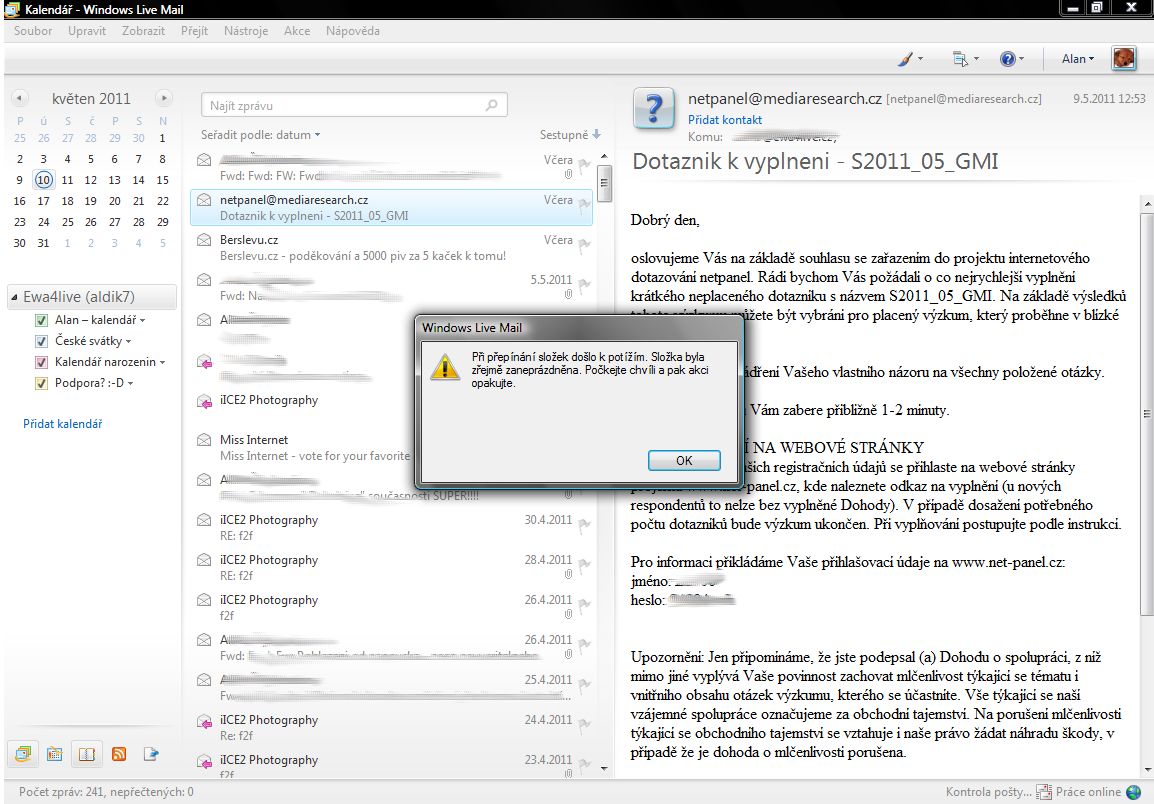
Task: Click envelope icon of Miss Internet message
Action: 205,440
